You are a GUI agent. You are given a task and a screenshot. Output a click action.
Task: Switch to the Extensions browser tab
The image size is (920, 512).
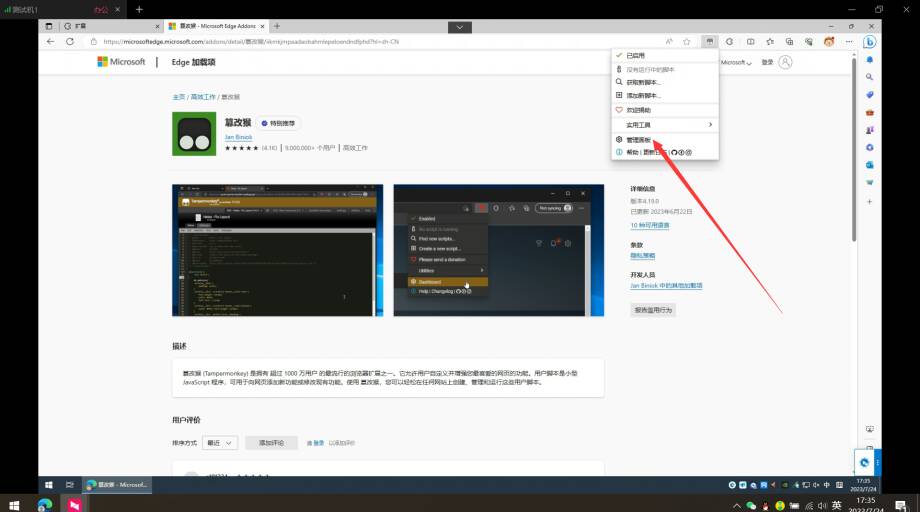109,26
